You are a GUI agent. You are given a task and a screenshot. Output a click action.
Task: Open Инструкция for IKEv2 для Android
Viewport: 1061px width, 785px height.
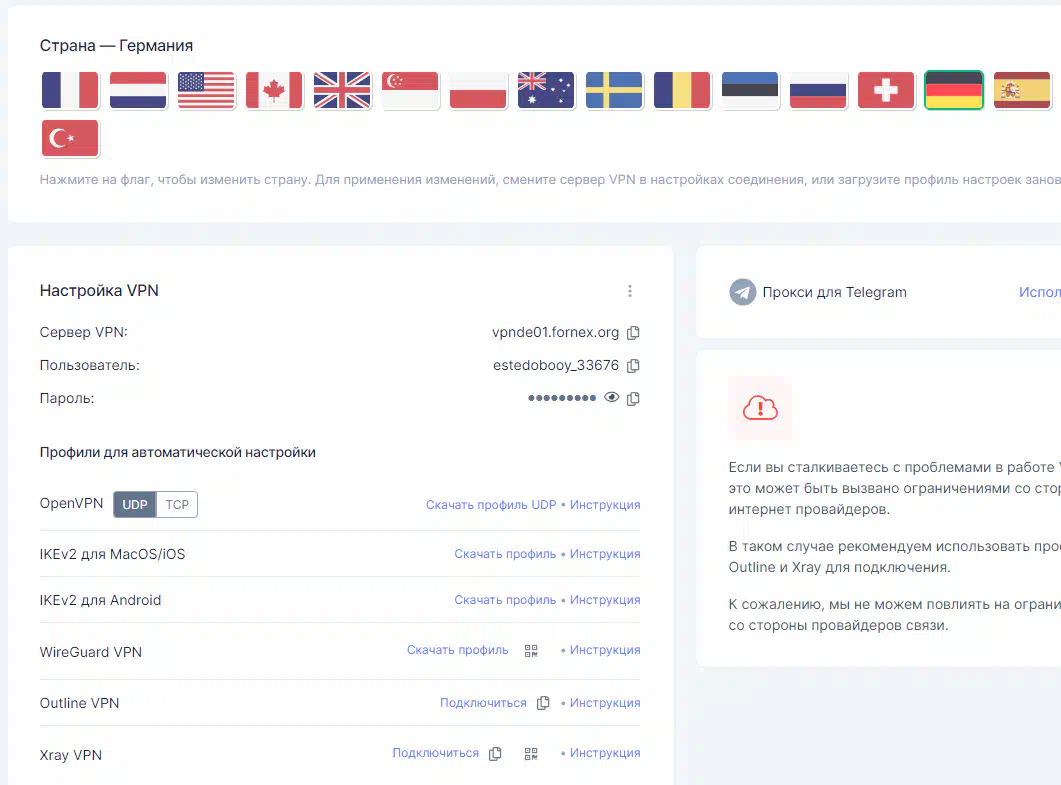point(605,600)
